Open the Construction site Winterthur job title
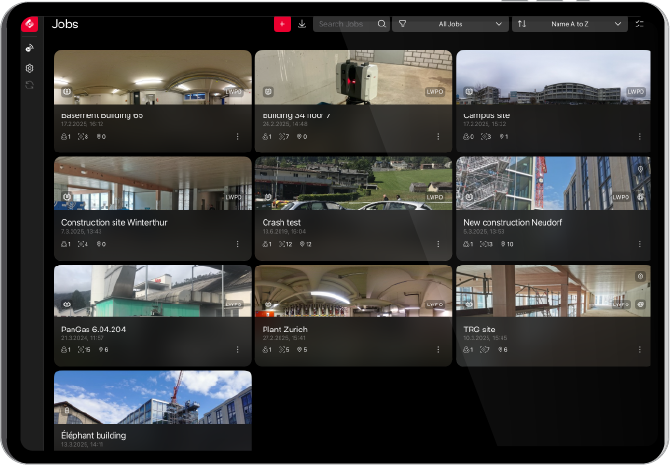Screen dimensions: 670x465 click(114, 222)
